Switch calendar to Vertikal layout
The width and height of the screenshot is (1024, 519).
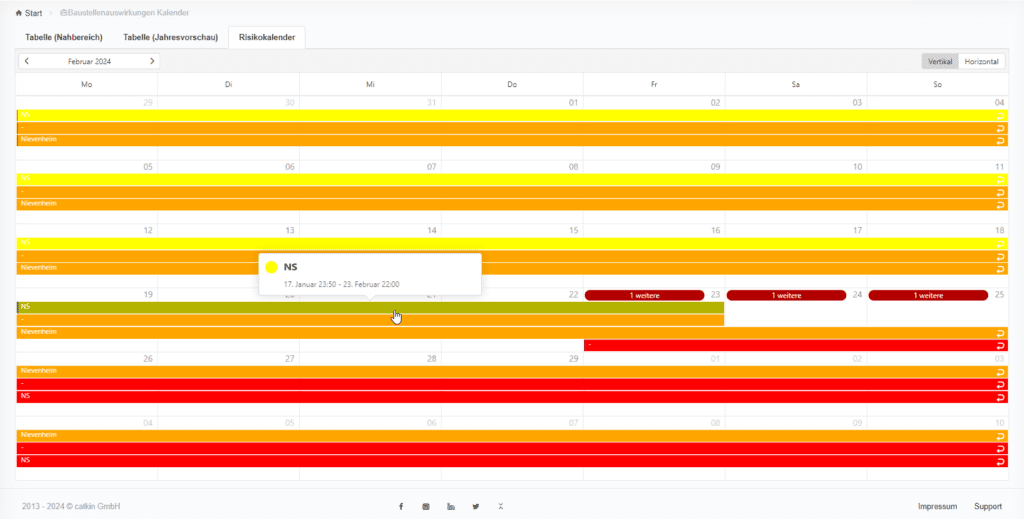click(x=939, y=61)
